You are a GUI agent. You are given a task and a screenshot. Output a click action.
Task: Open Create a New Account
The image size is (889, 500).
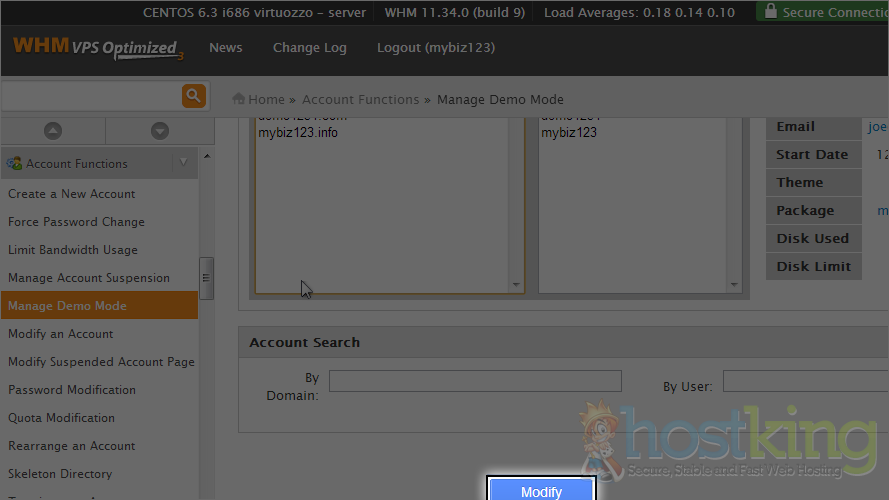click(72, 194)
